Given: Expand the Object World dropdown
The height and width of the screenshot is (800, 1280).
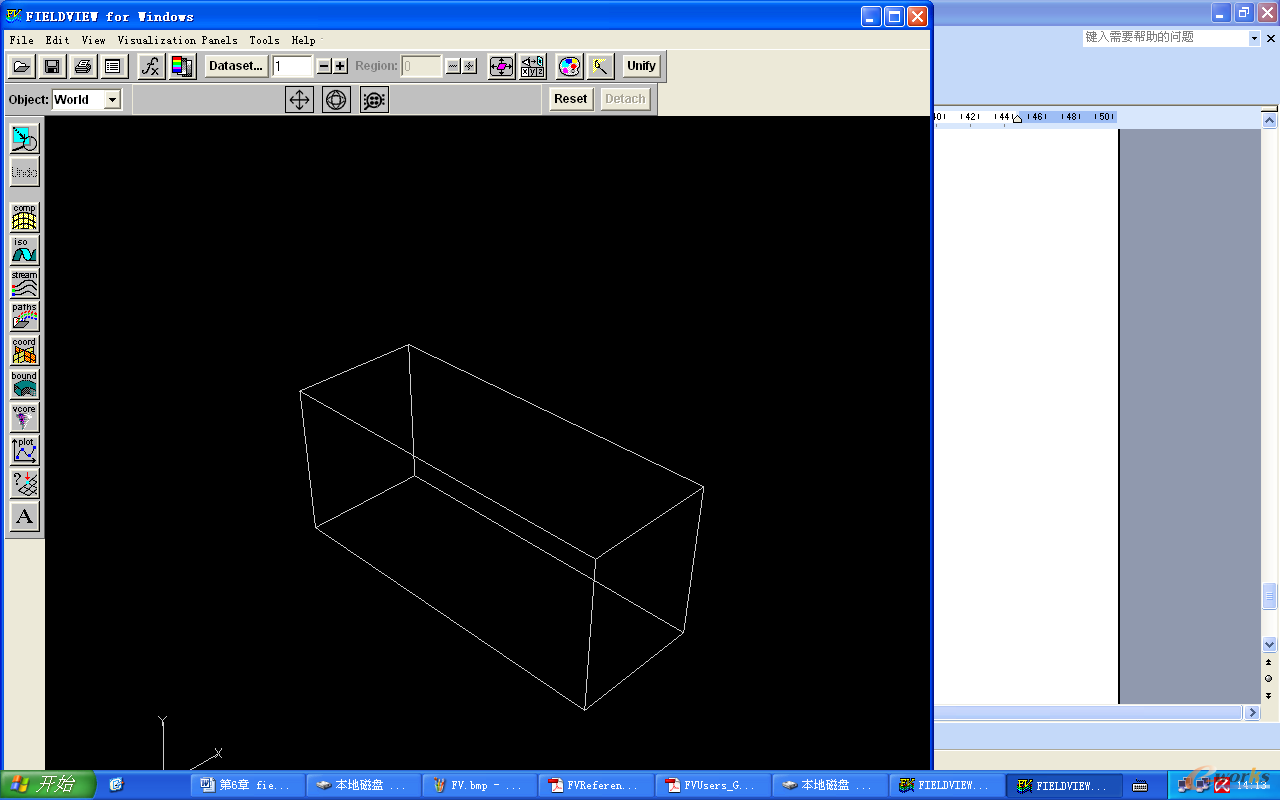Looking at the screenshot, I should click(x=112, y=99).
